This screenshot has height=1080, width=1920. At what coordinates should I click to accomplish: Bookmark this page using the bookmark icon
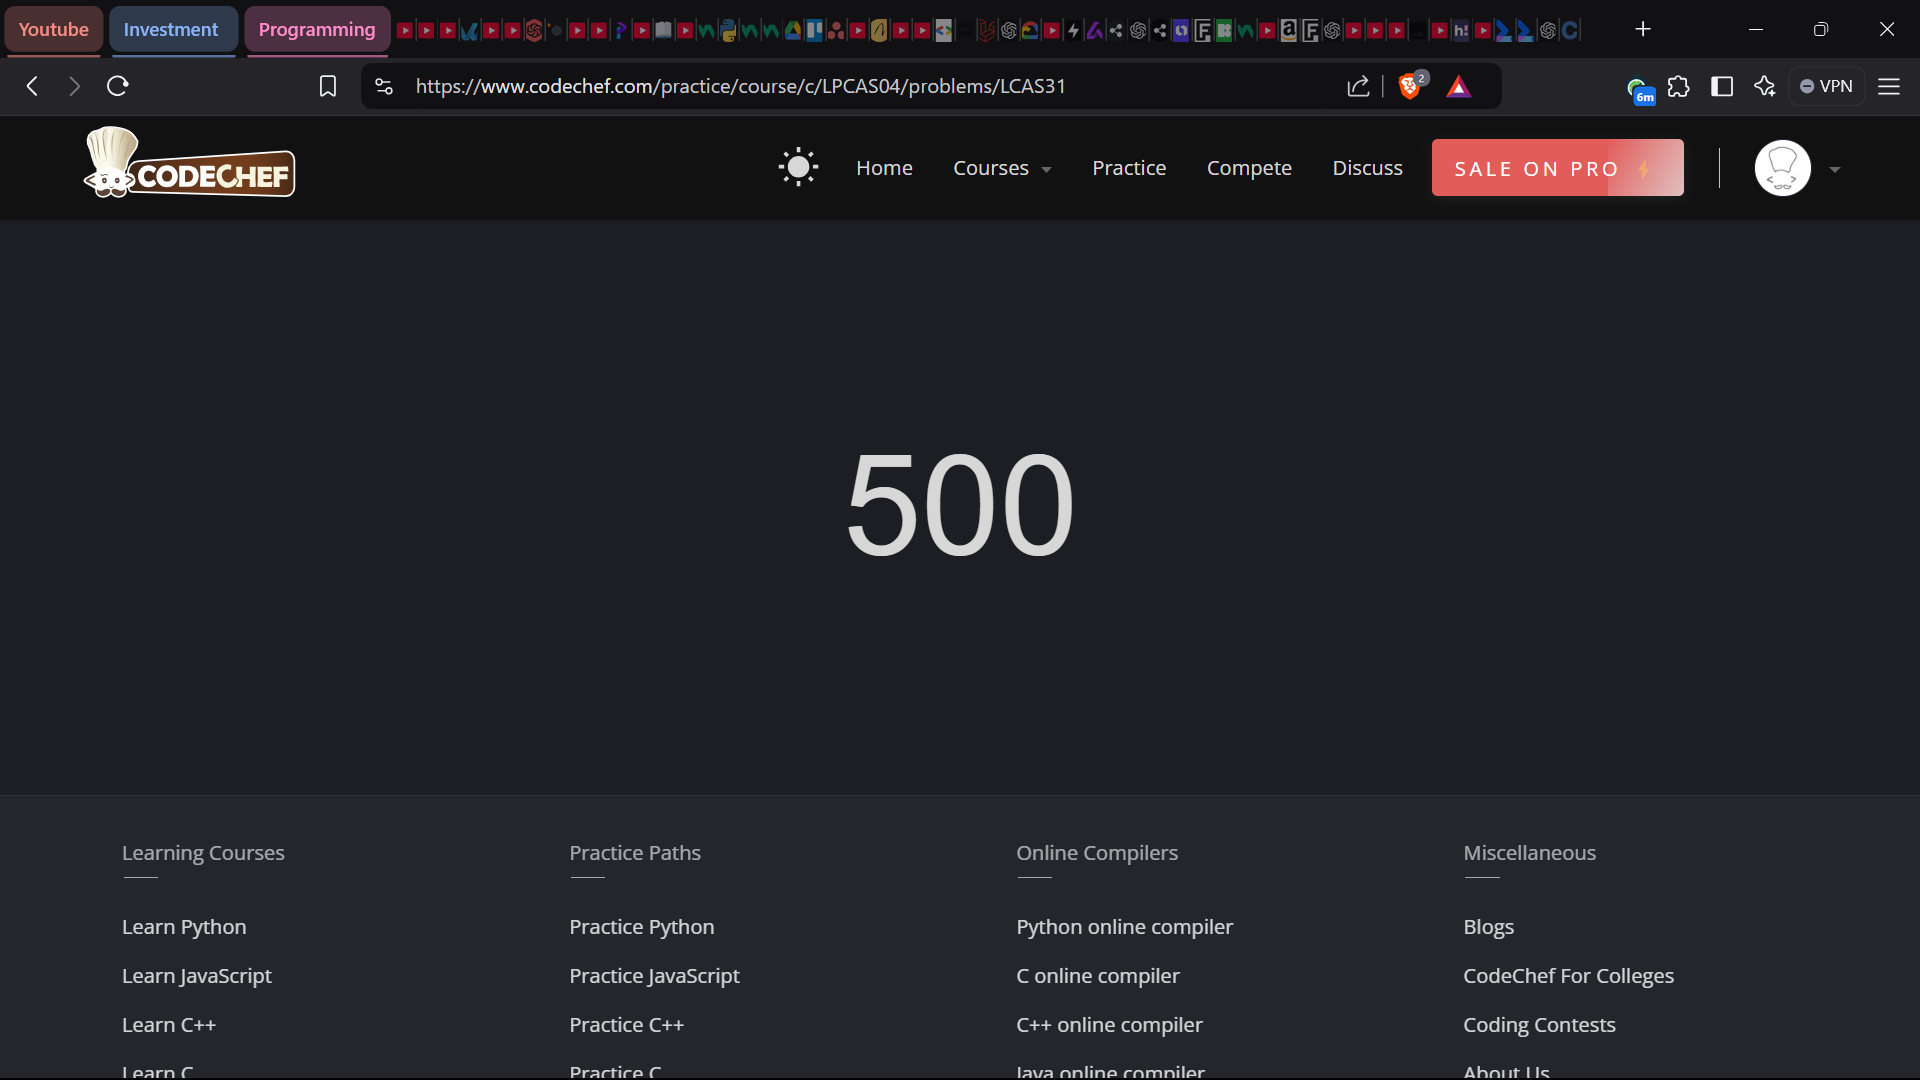click(x=327, y=87)
